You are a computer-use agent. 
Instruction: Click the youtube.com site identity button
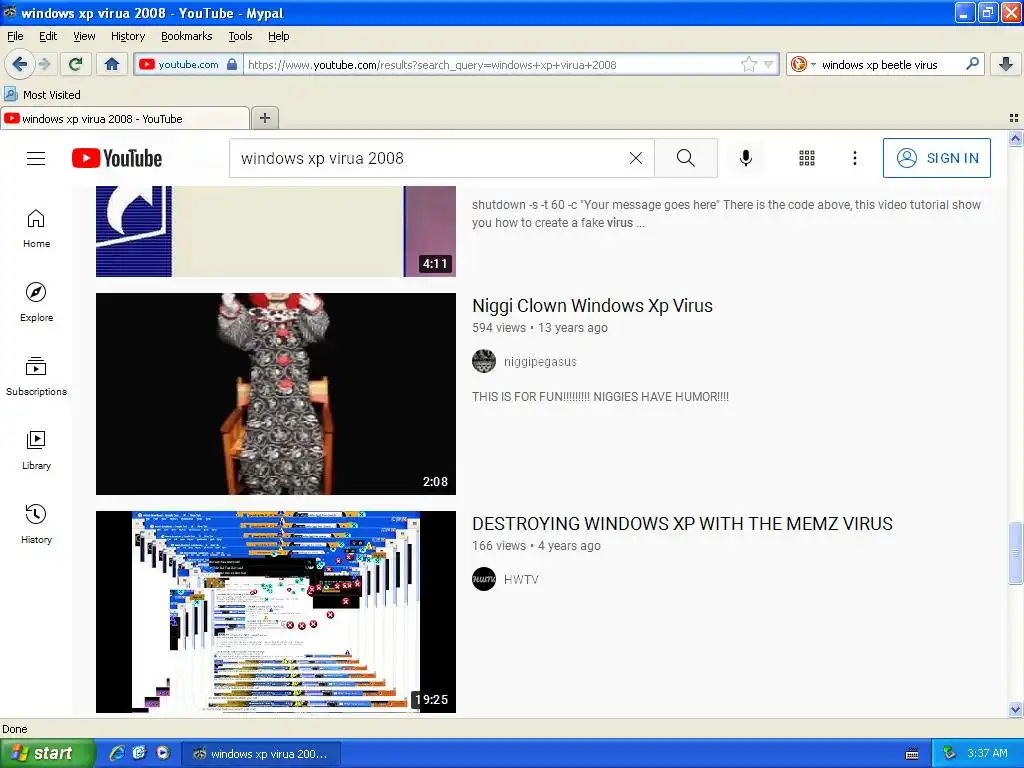187,64
